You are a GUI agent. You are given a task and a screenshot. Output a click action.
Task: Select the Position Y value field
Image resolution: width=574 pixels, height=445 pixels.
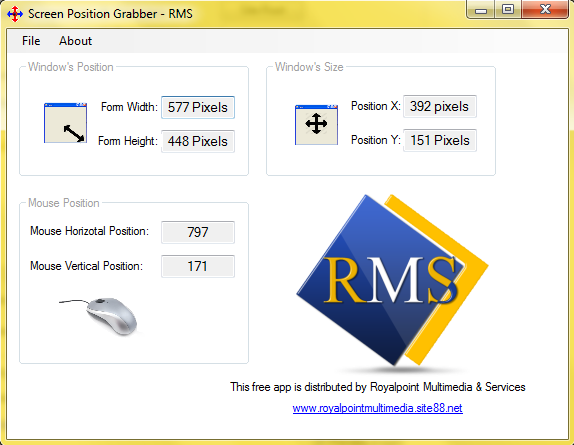tap(440, 140)
